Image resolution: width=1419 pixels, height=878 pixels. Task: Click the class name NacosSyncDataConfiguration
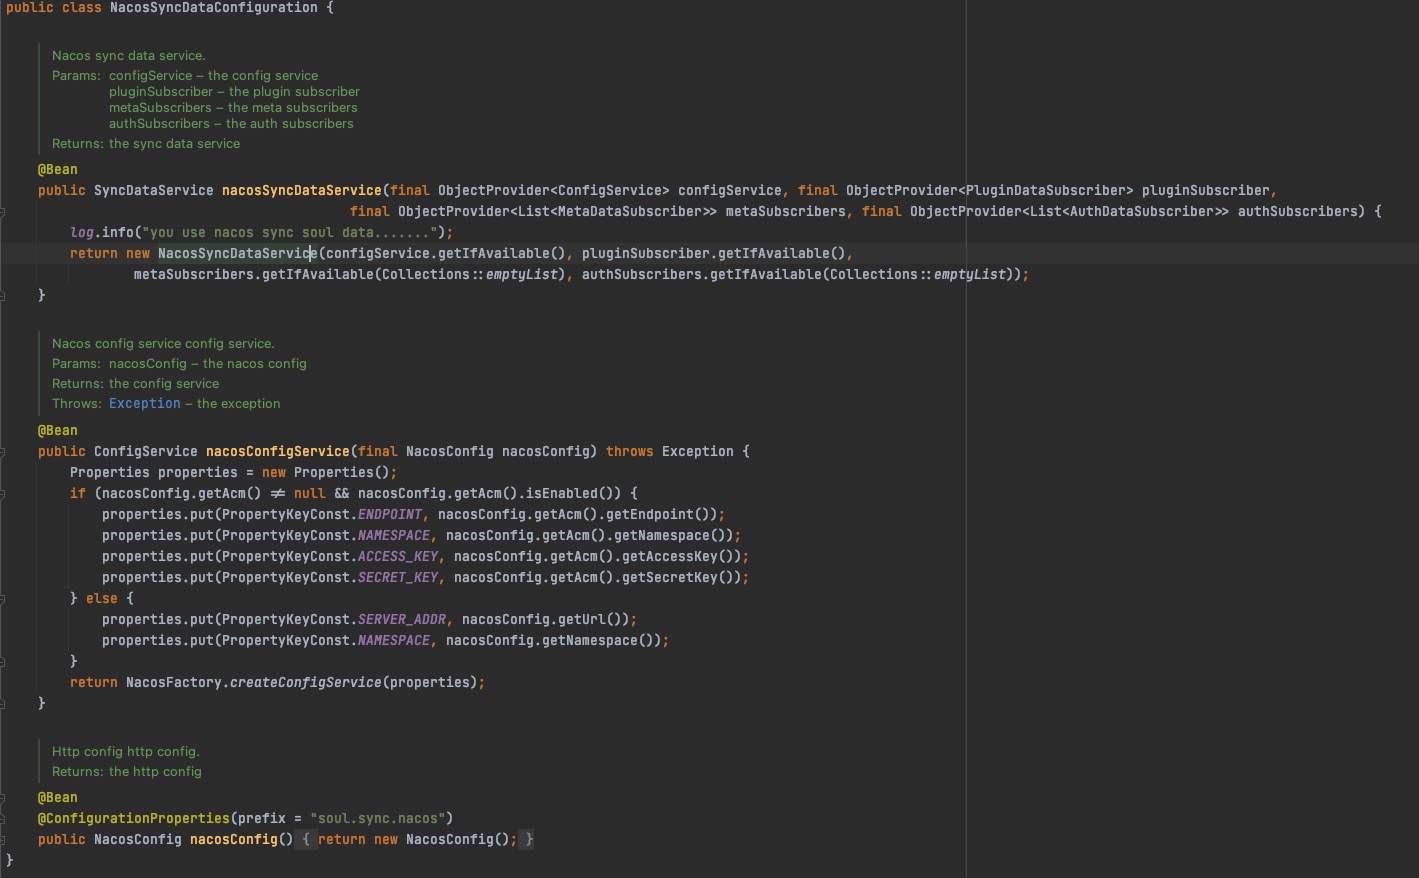(x=214, y=7)
